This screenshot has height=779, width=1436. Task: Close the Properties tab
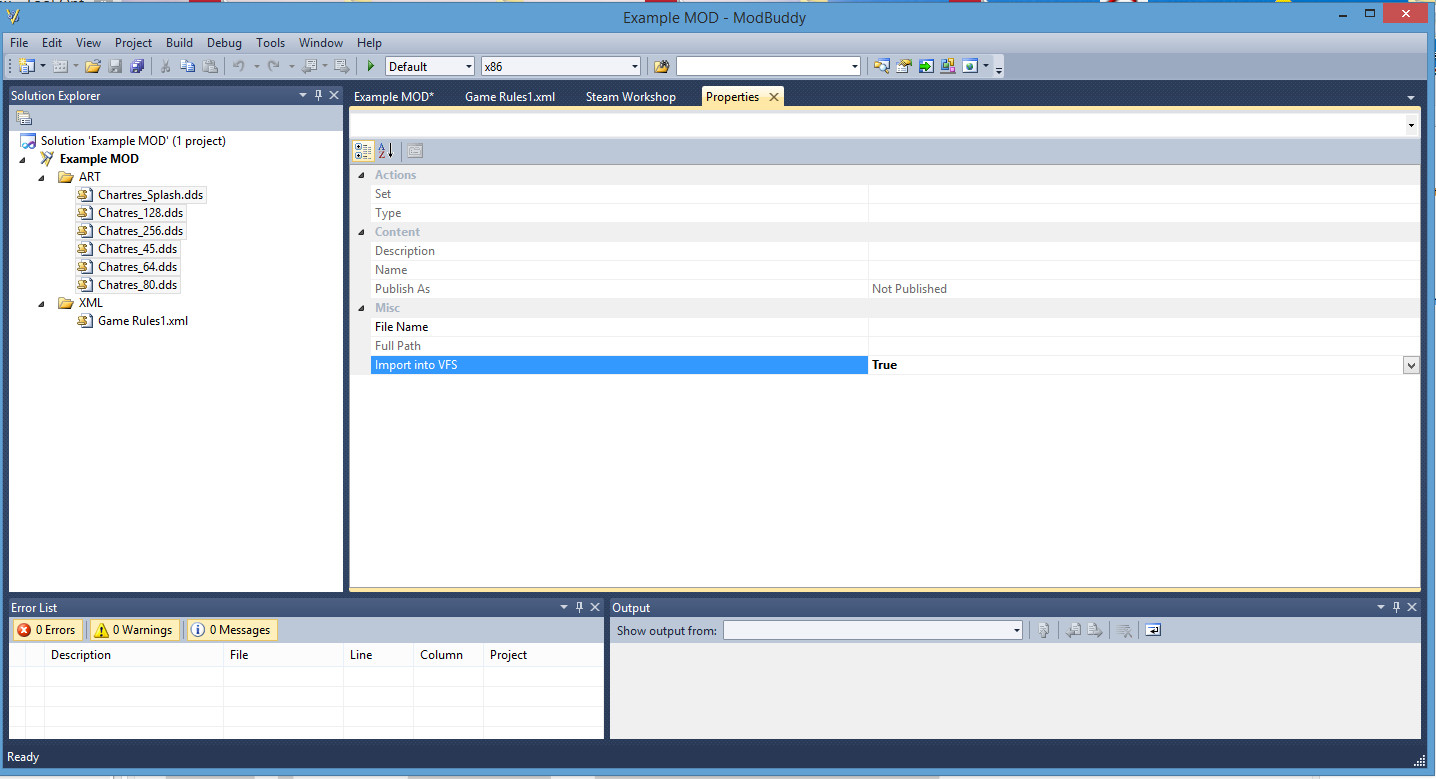773,97
